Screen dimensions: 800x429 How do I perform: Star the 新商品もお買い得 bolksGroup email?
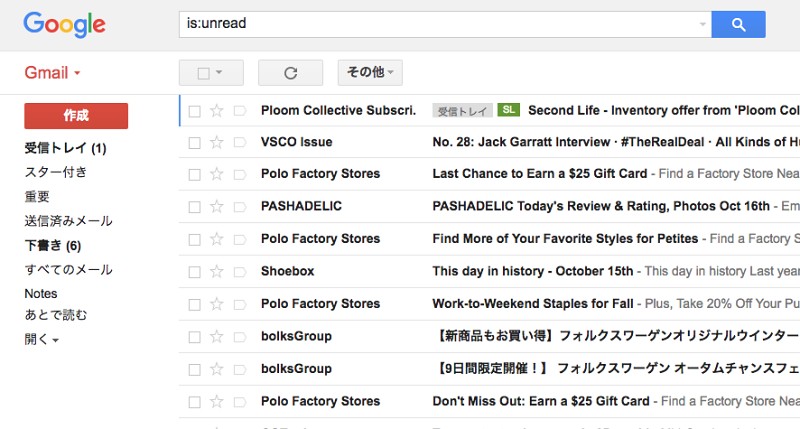pos(217,337)
